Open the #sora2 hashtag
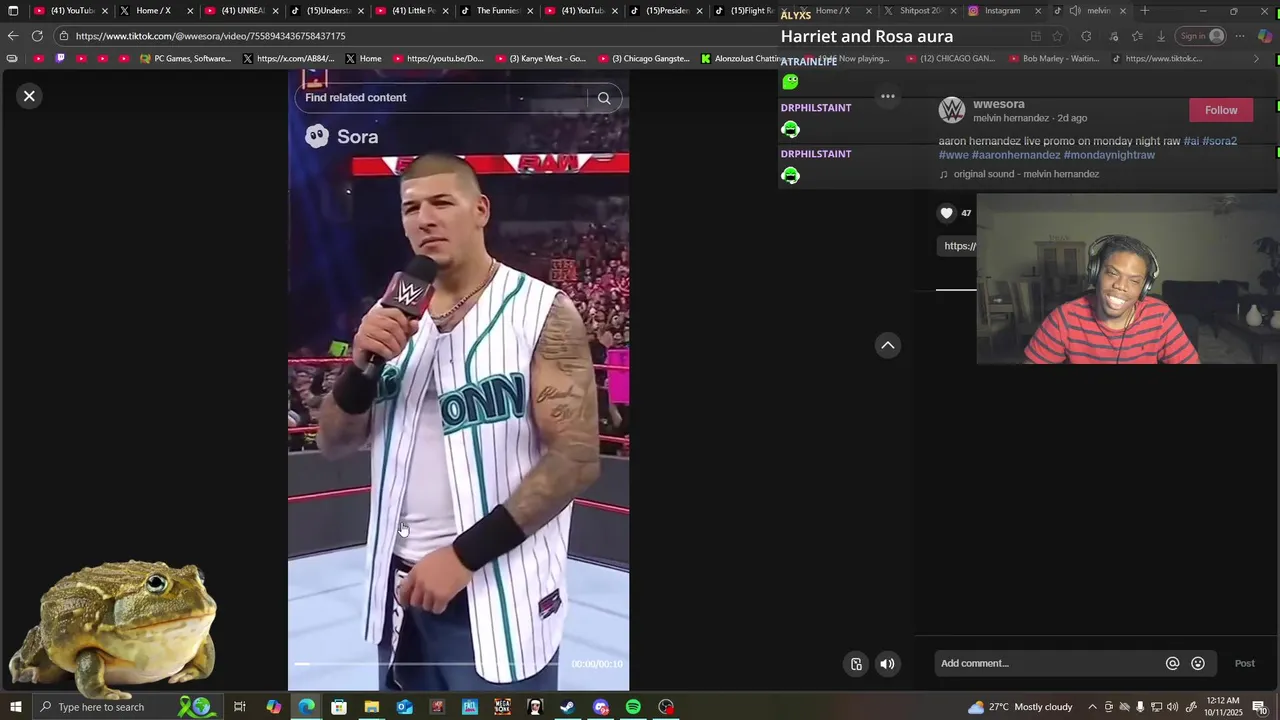The width and height of the screenshot is (1280, 720). point(1219,141)
